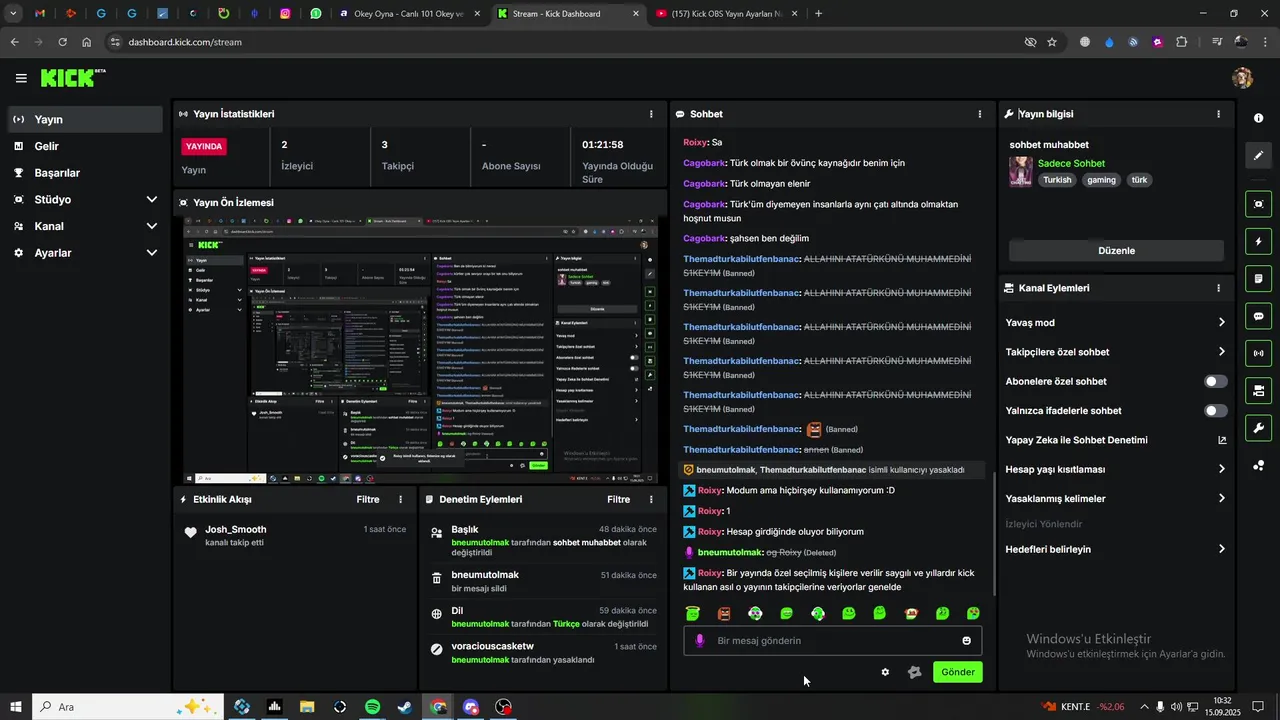Image resolution: width=1280 pixels, height=720 pixels.
Task: Click the wrench icon in right sidebar
Action: 1258,428
